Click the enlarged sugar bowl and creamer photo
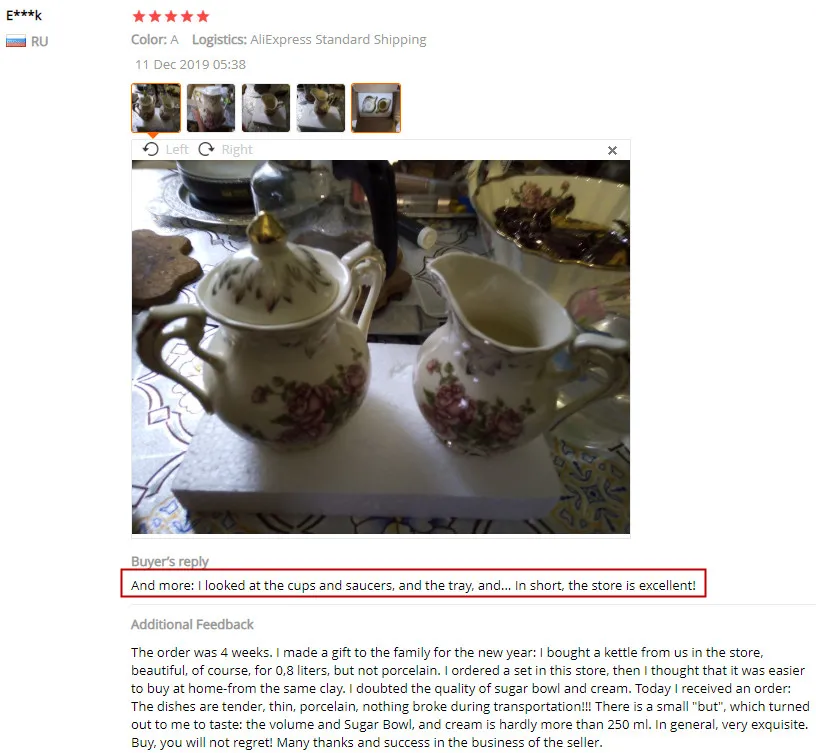 coord(380,347)
